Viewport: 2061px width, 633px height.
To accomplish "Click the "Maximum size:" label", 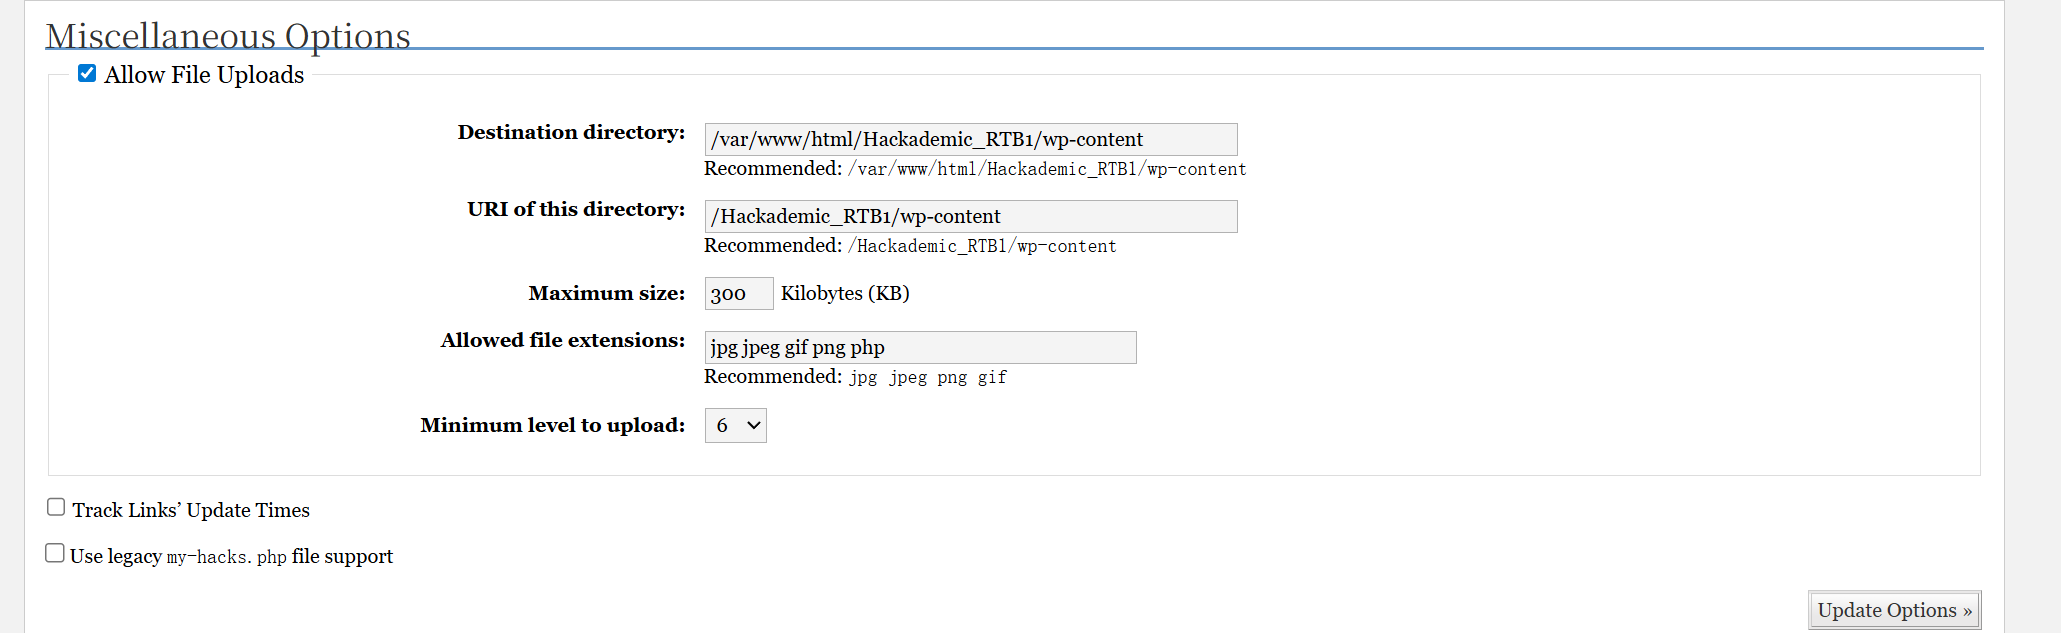I will pyautogui.click(x=606, y=293).
